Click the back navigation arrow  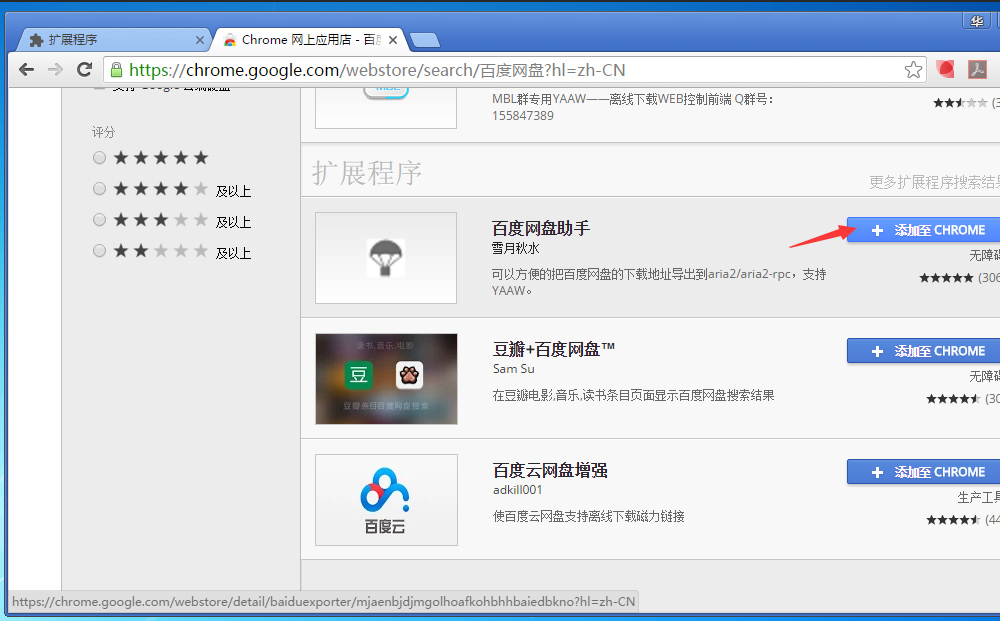tap(26, 70)
